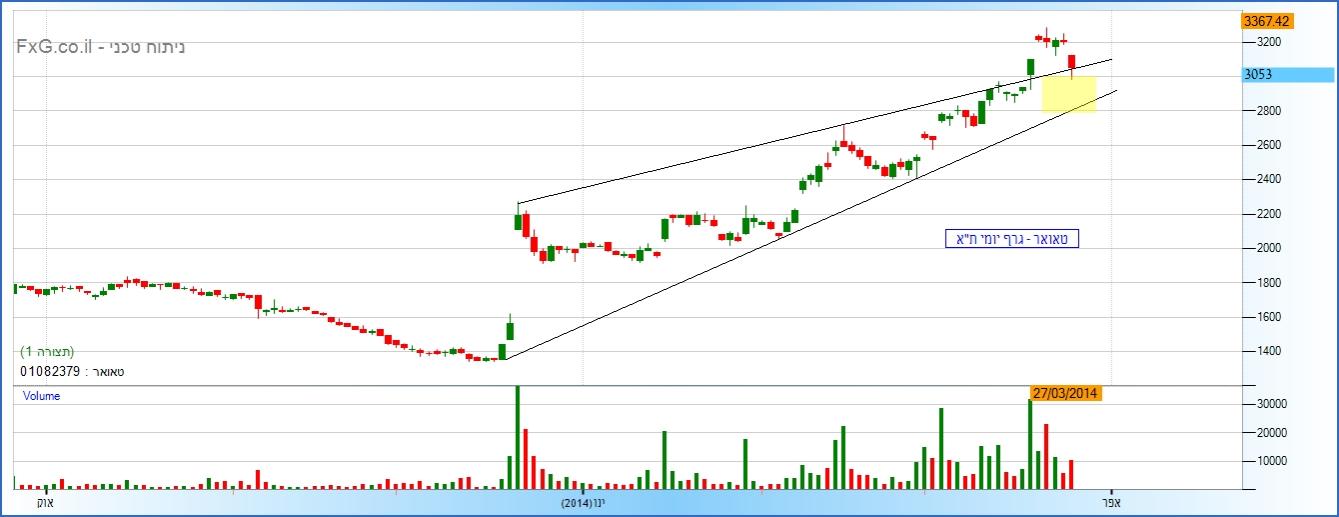Screen dimensions: 1339x517
Task: Click the 30000 tick on volume axis
Action: 1273,404
